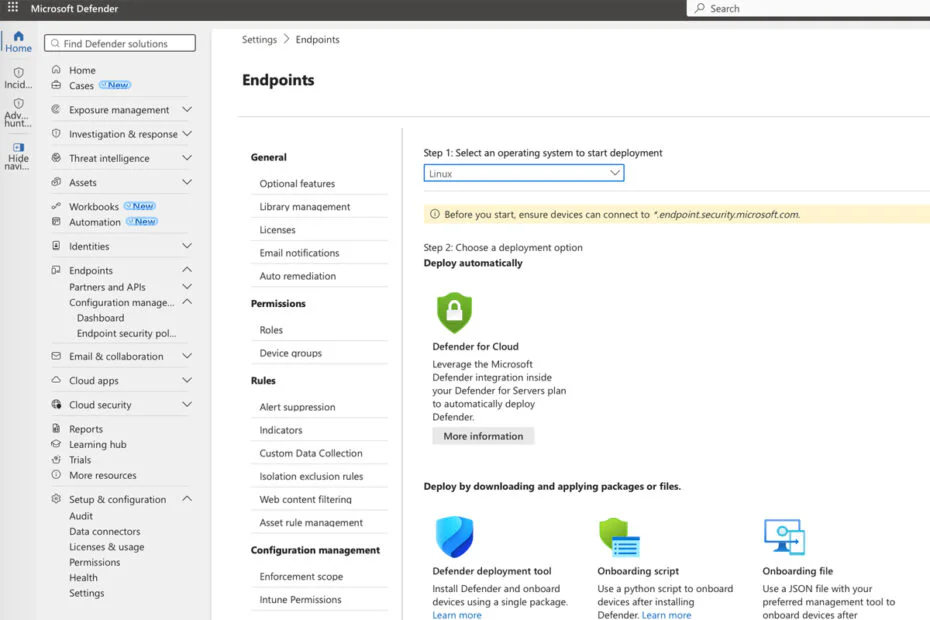Open Dashboard under Configuration management
The height and width of the screenshot is (620, 930).
tap(100, 318)
